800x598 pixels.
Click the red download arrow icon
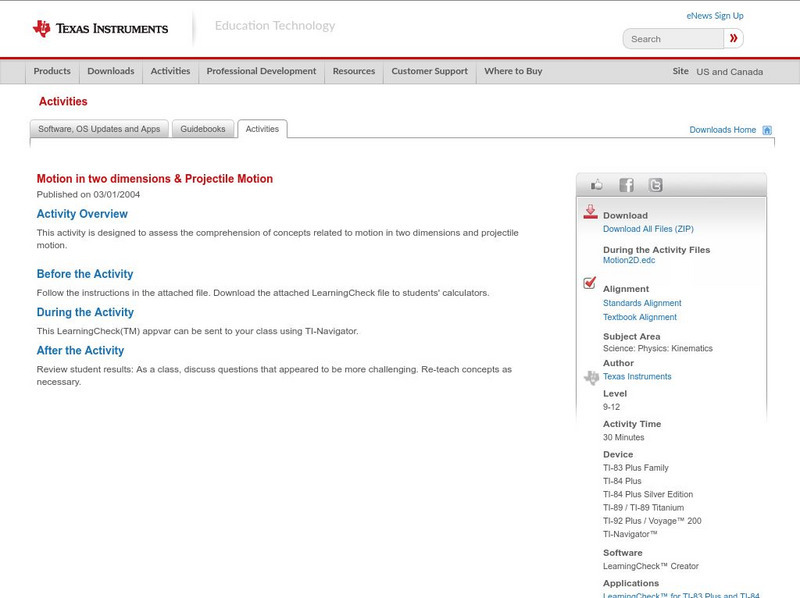click(590, 212)
